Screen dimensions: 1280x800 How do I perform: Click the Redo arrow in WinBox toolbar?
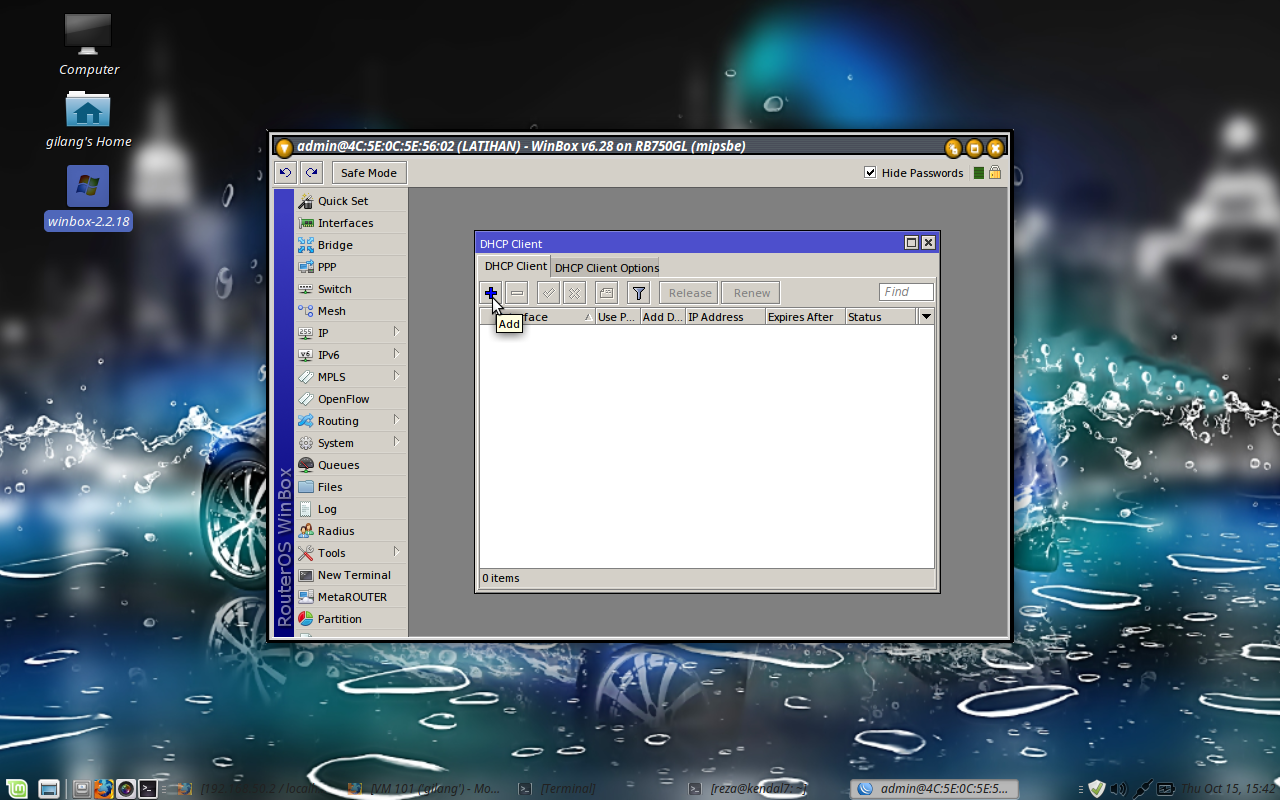(x=312, y=173)
